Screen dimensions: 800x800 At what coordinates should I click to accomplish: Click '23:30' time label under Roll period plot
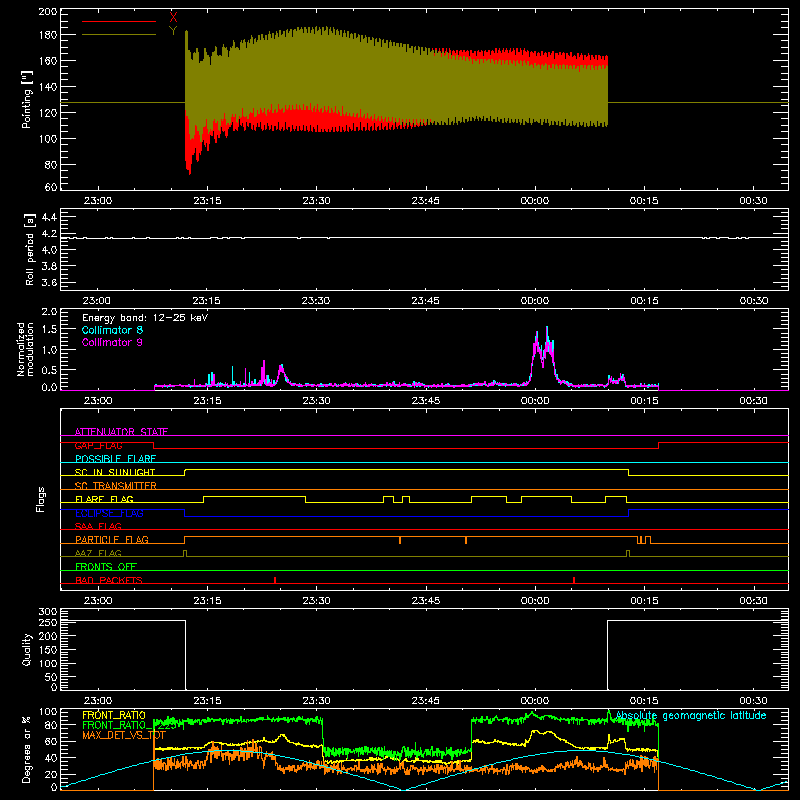click(x=316, y=301)
